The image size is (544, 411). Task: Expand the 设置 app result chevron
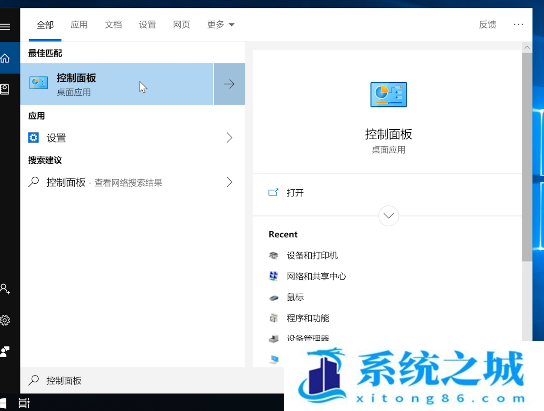pos(229,138)
